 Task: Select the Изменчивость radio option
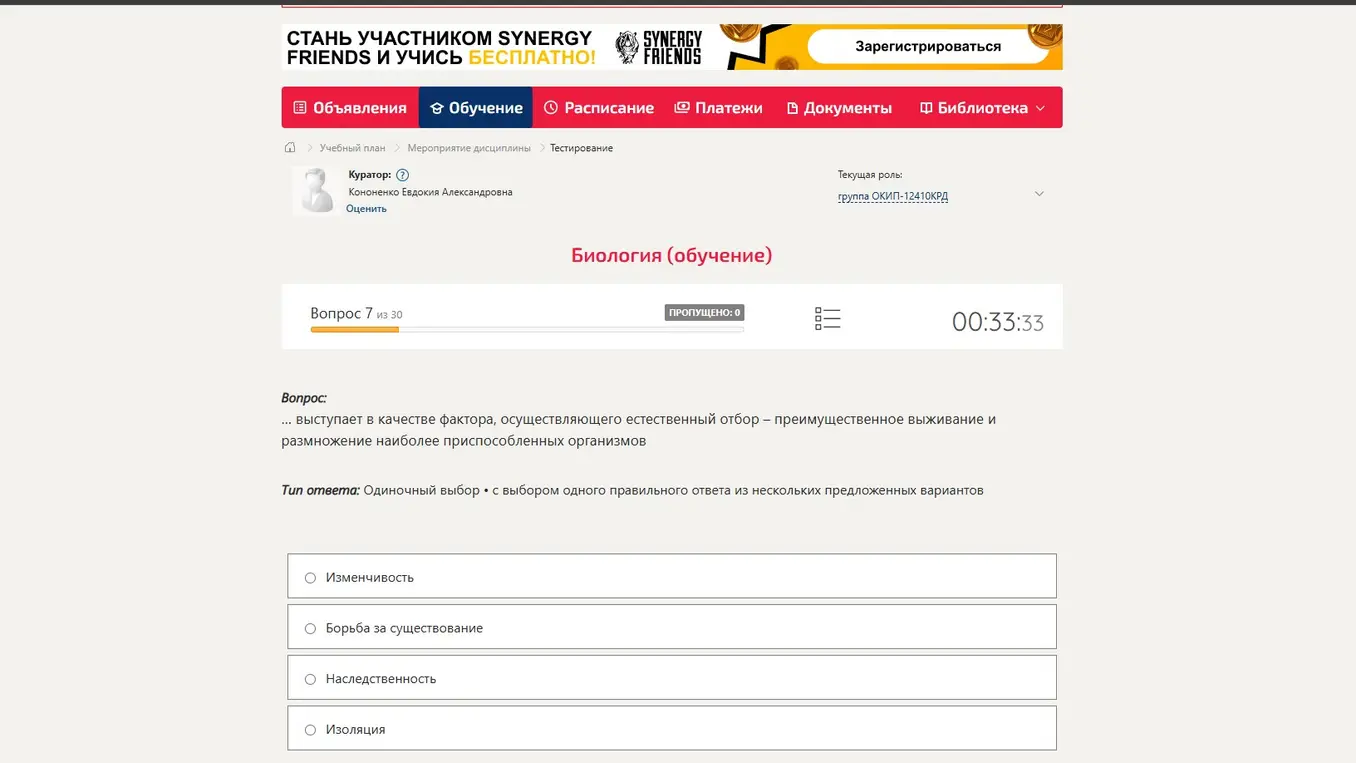click(310, 578)
